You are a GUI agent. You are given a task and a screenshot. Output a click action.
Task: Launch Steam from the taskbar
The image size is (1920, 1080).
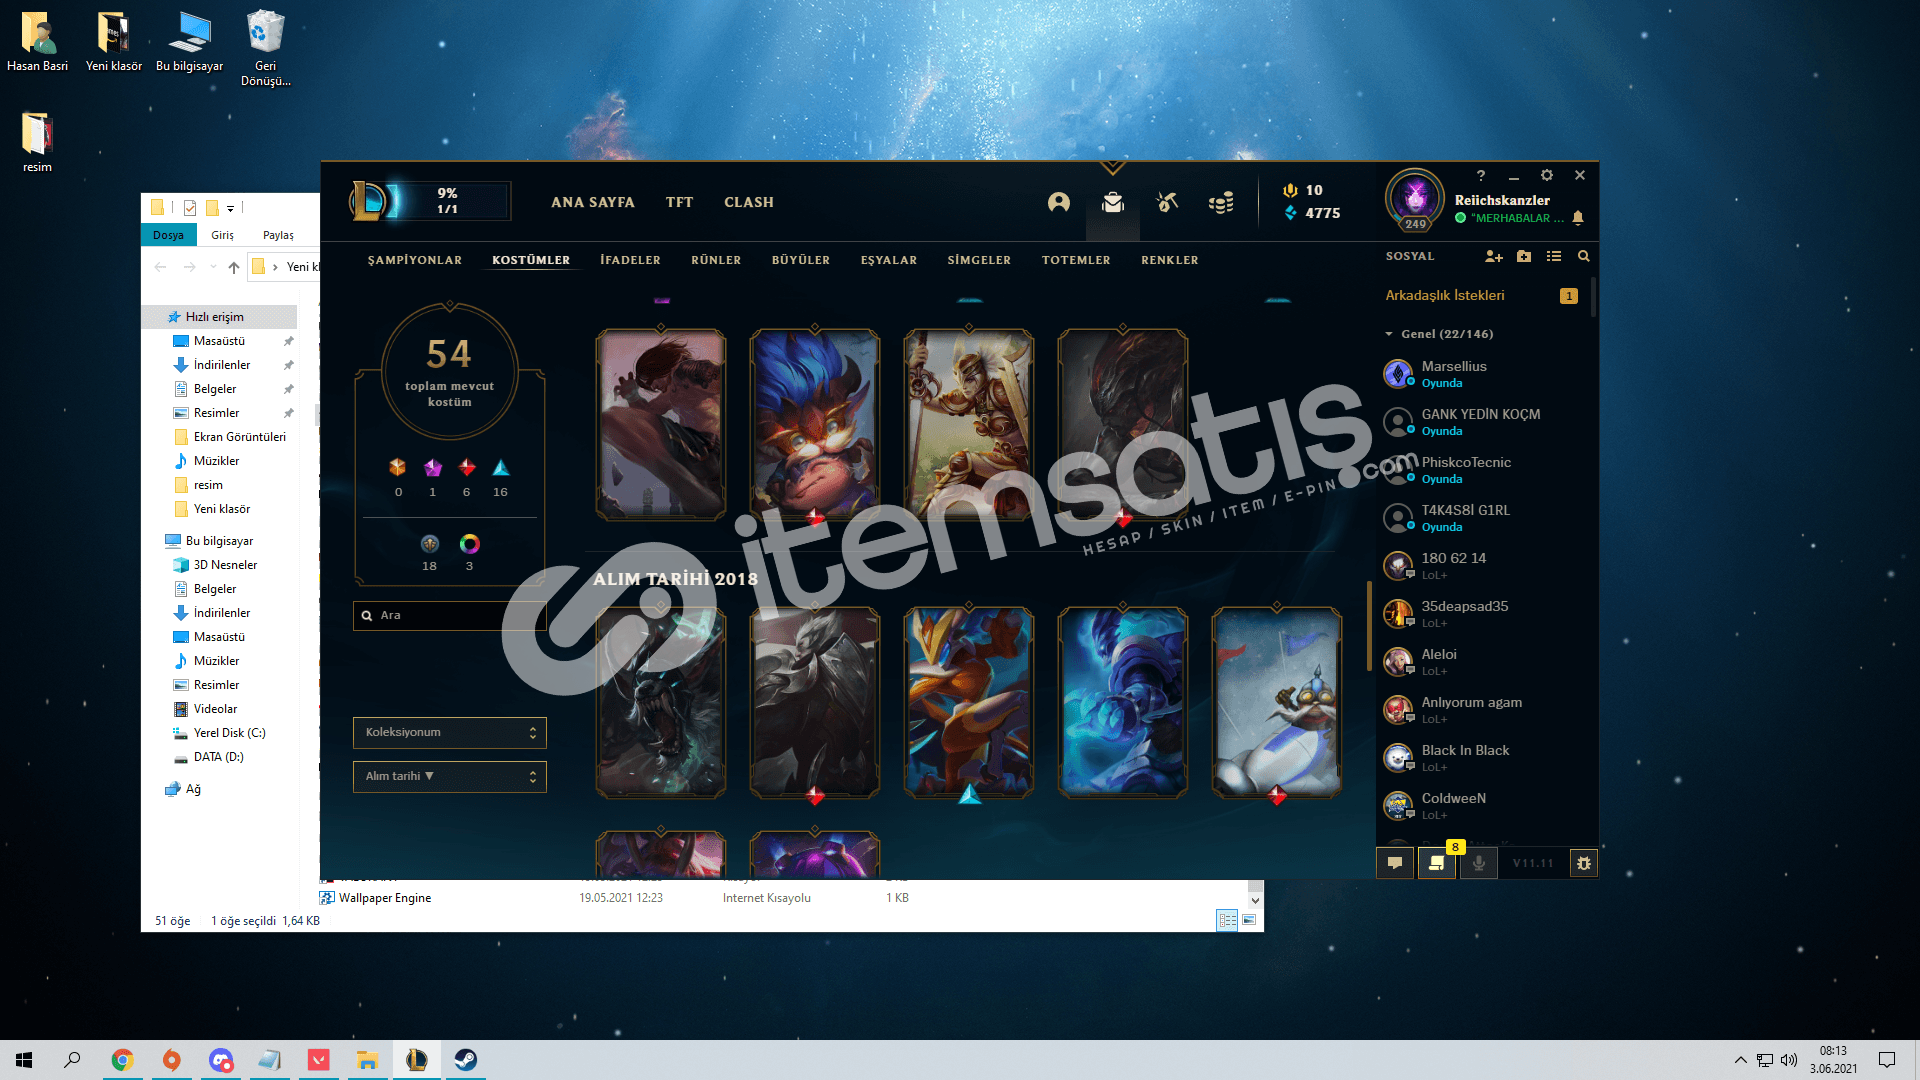point(466,1060)
